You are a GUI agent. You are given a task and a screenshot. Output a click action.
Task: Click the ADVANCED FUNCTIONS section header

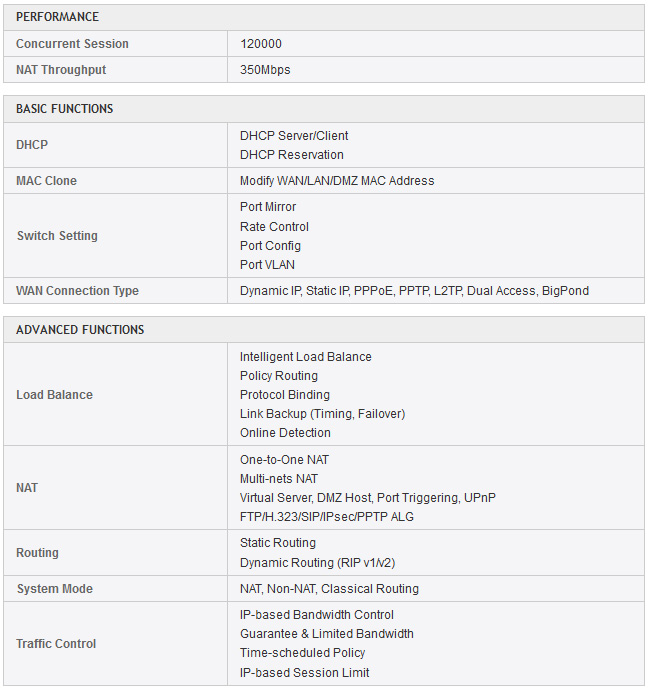[x=80, y=330]
